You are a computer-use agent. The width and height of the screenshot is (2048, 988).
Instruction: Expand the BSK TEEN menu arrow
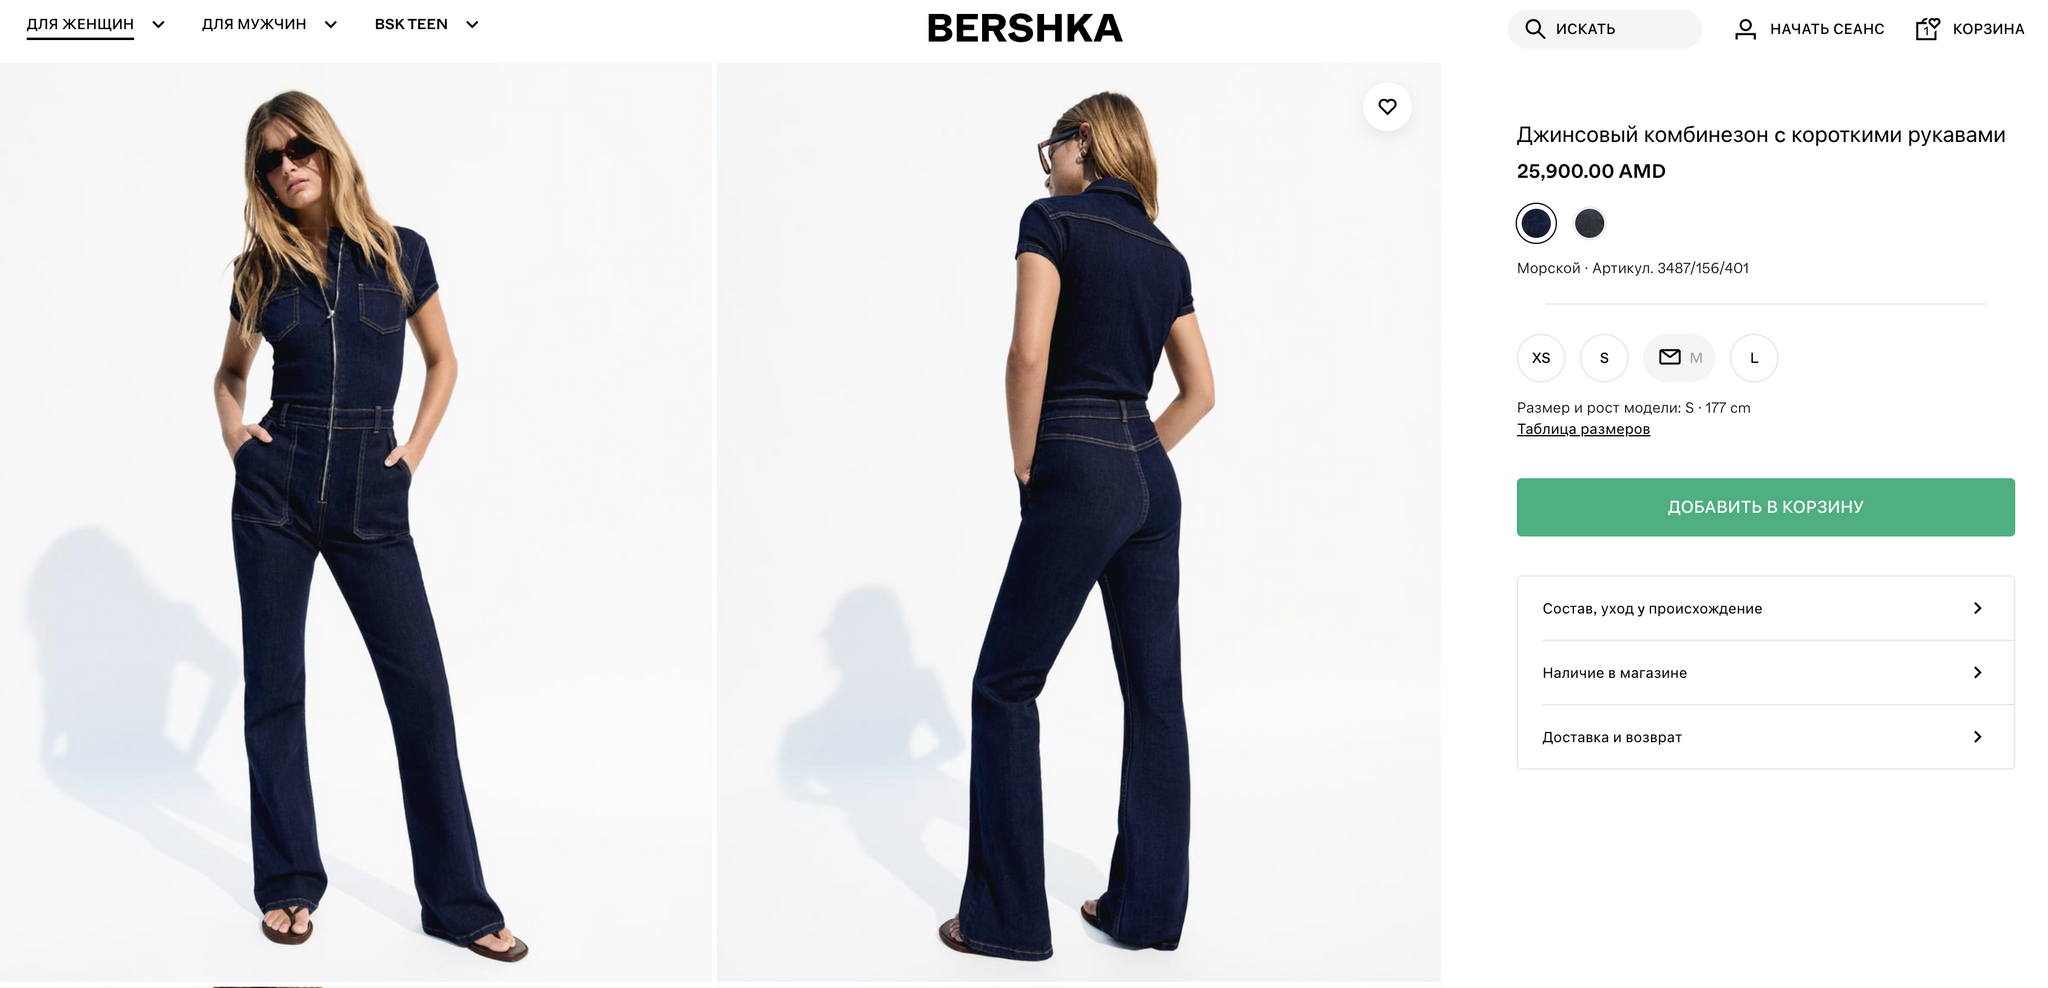[x=472, y=25]
